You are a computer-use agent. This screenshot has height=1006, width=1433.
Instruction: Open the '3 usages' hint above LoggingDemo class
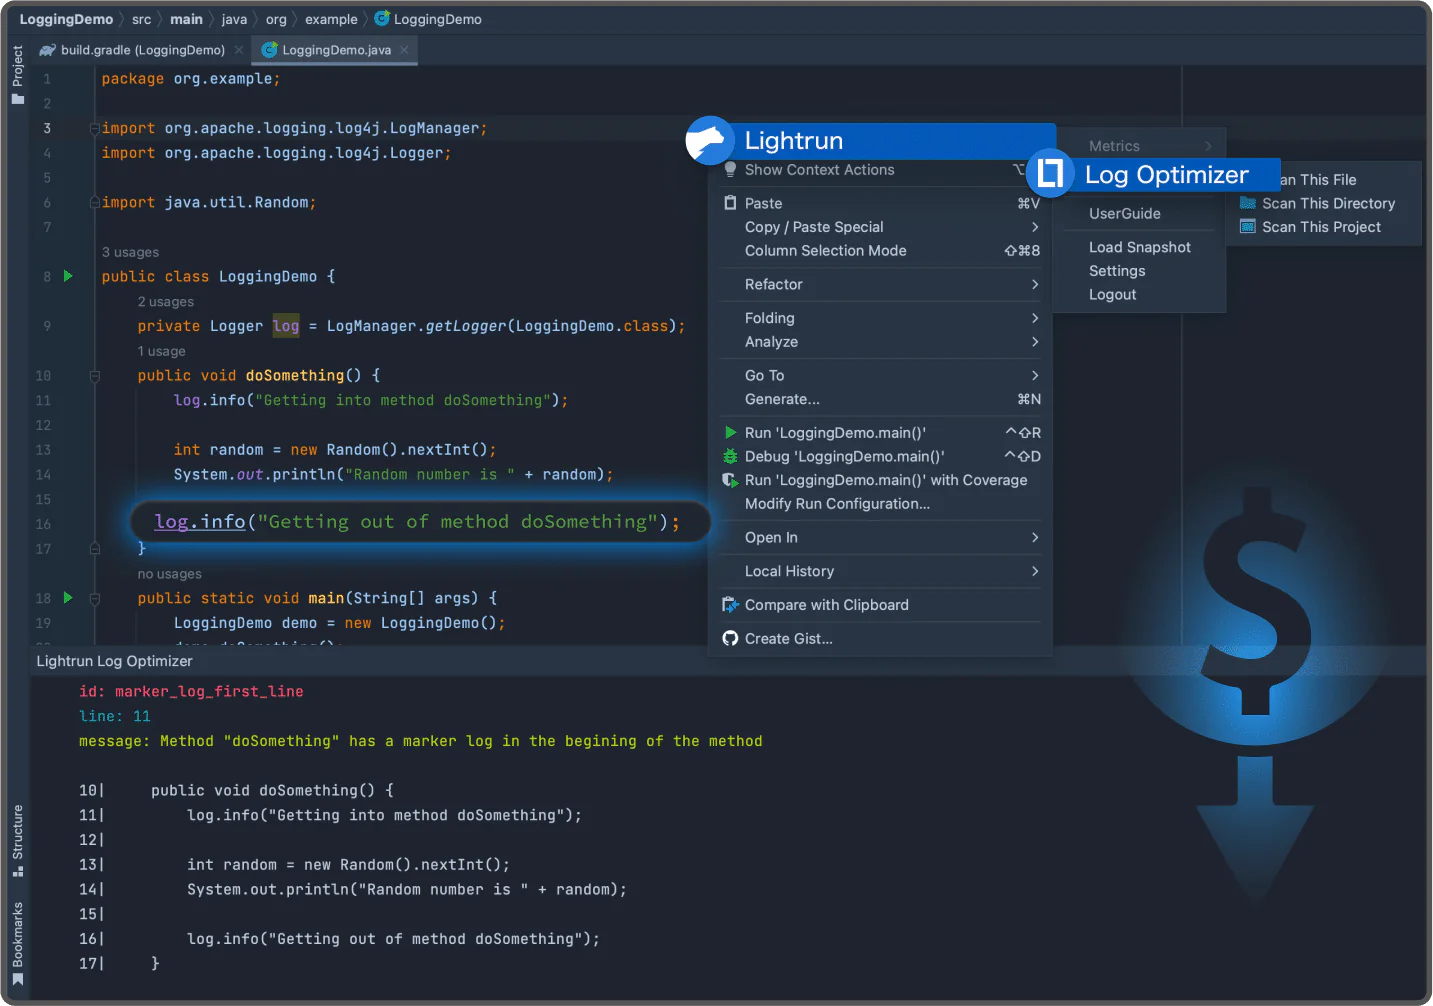pyautogui.click(x=130, y=251)
